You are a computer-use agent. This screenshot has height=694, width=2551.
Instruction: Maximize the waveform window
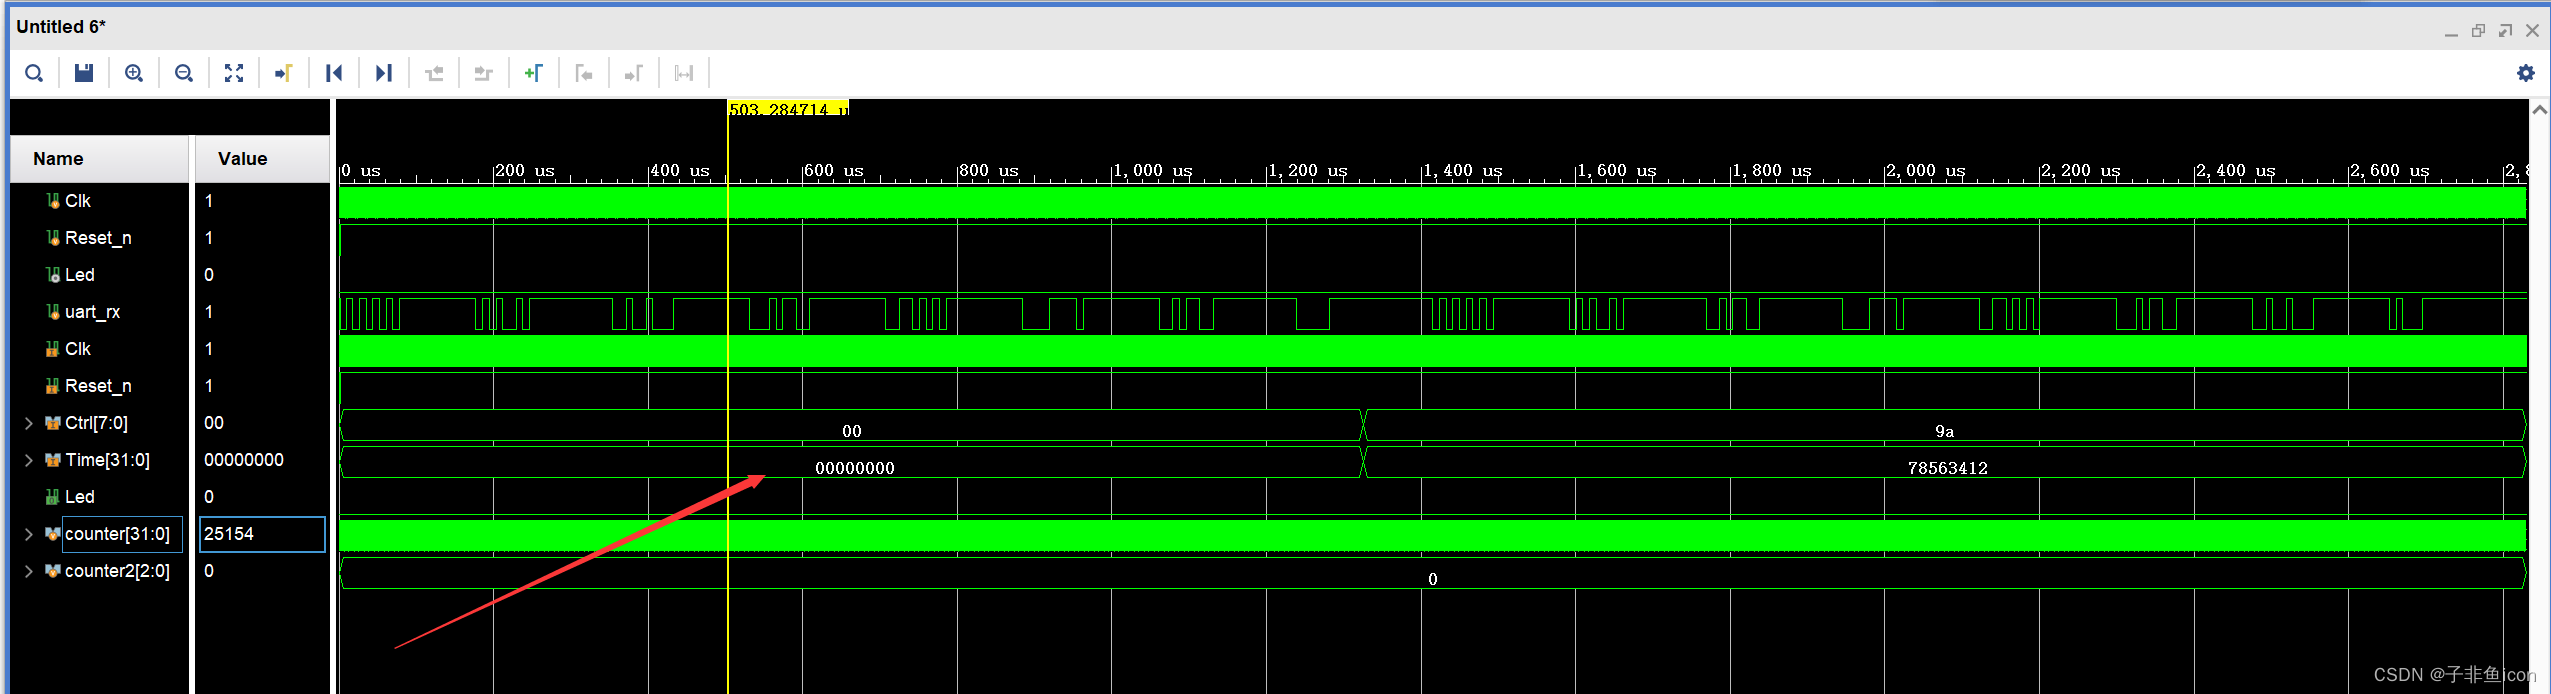(2505, 31)
